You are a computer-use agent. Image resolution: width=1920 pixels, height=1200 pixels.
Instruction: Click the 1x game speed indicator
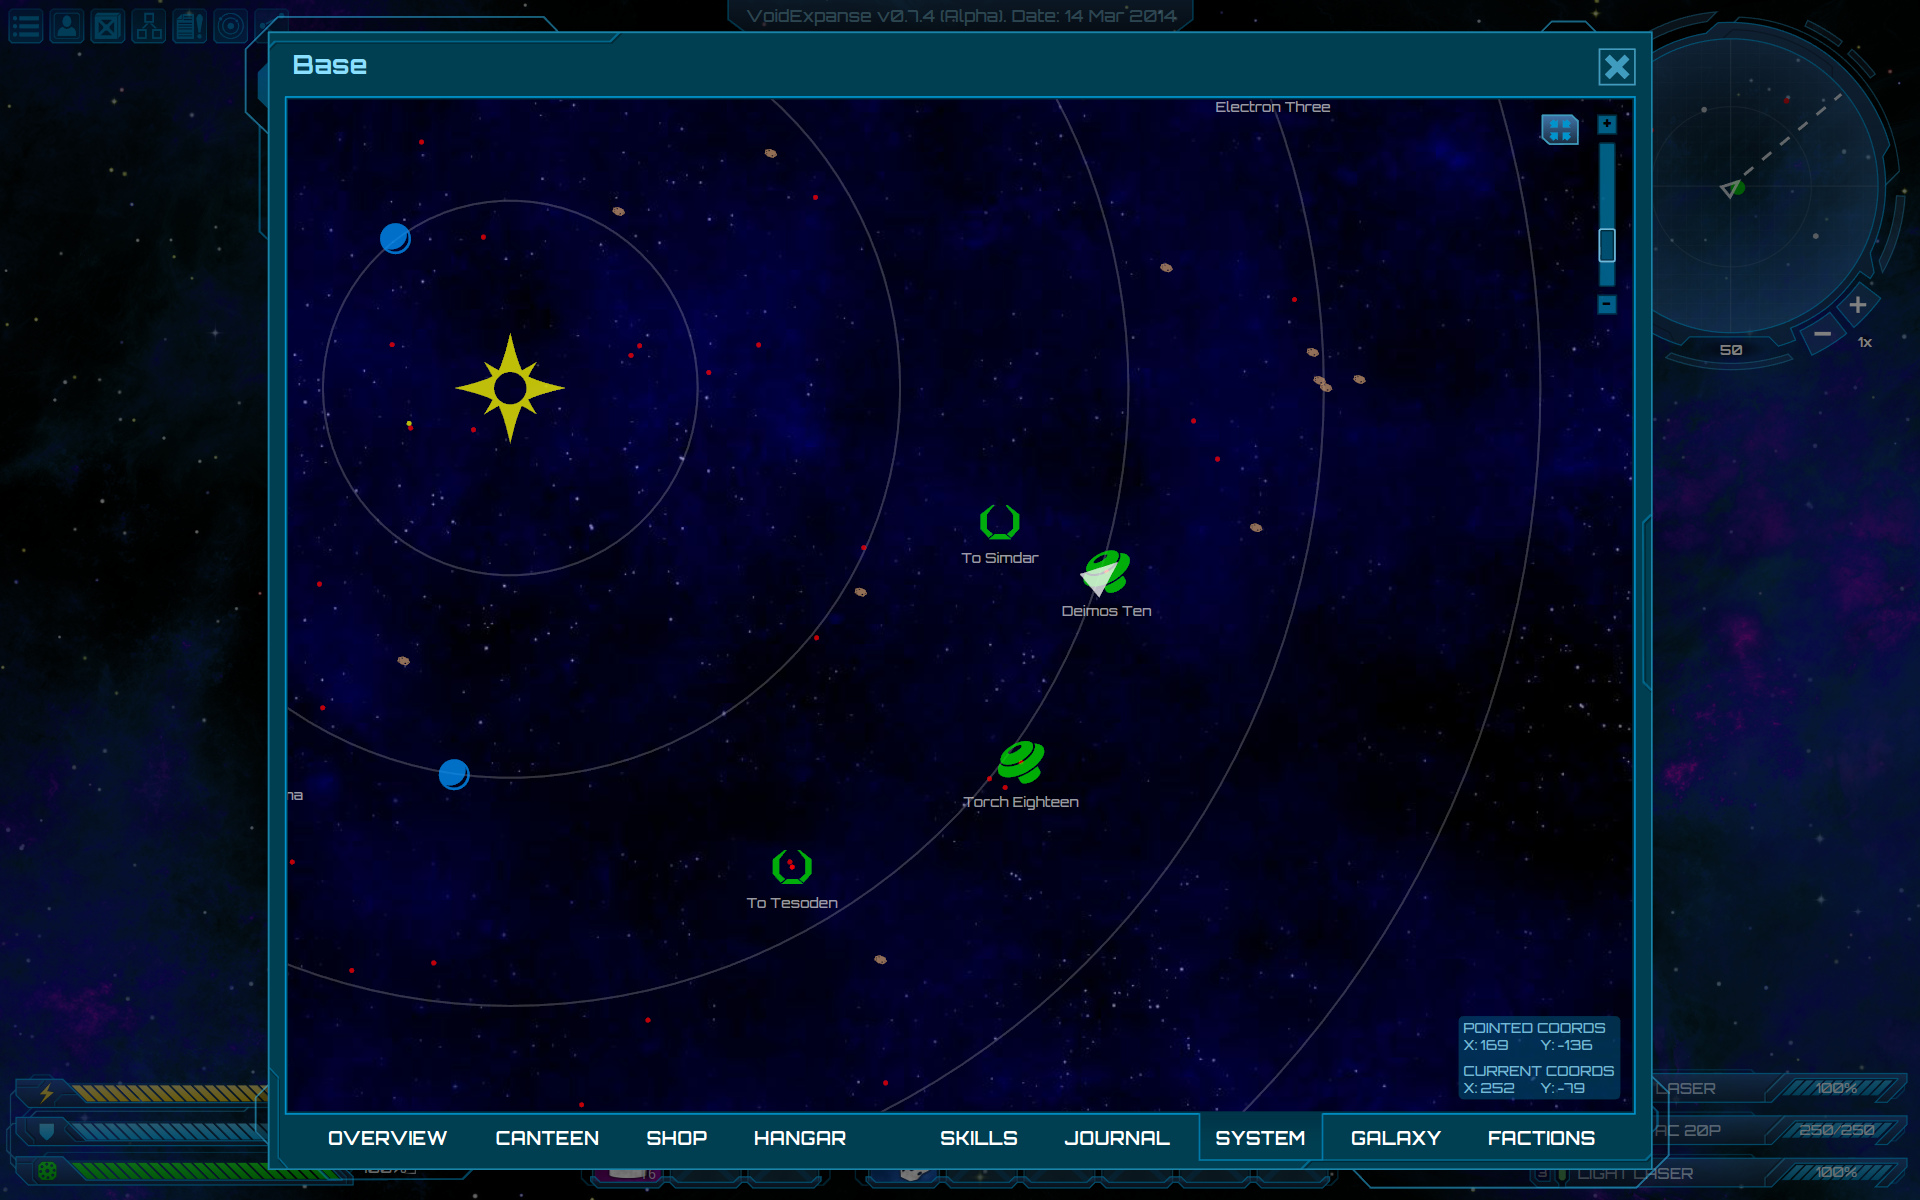[1865, 342]
